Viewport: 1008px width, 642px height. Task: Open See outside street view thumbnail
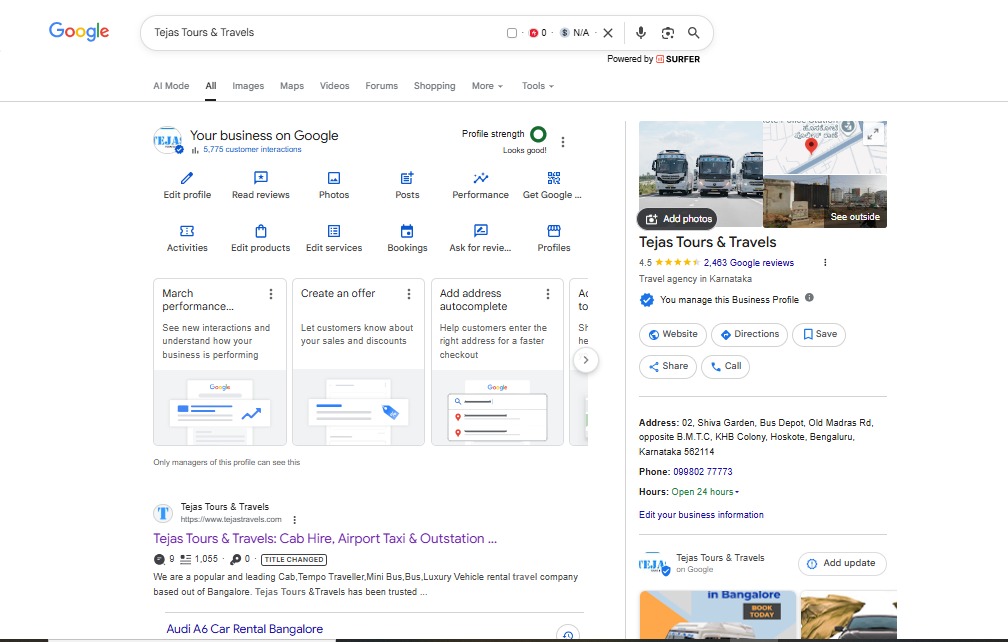825,201
